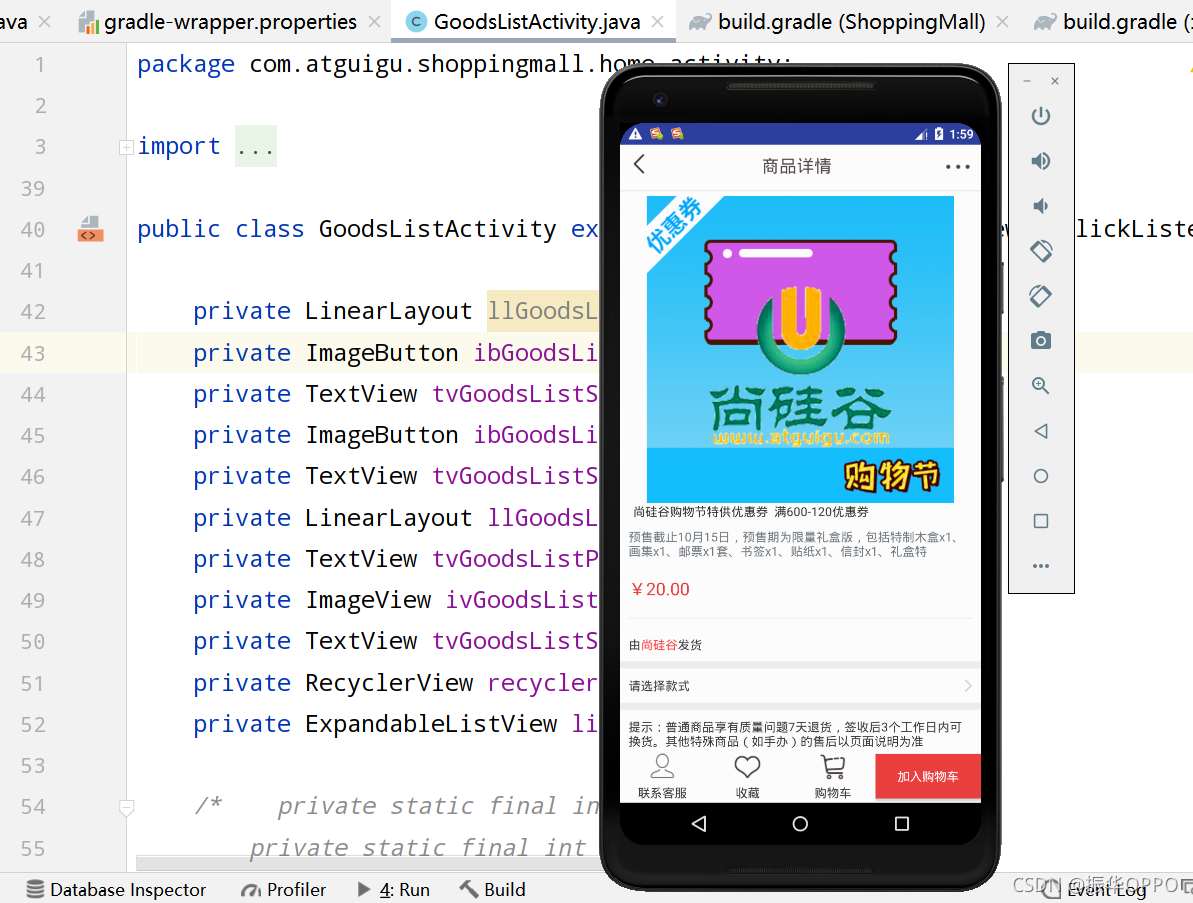Open the 请选择款式 style selection row

800,685
